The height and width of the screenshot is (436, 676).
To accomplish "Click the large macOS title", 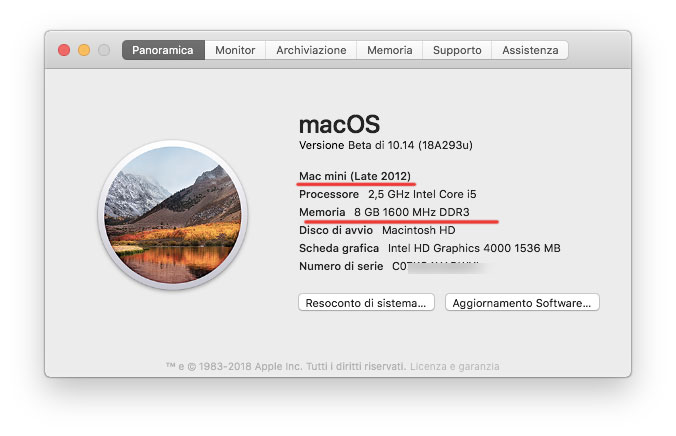I will [340, 124].
